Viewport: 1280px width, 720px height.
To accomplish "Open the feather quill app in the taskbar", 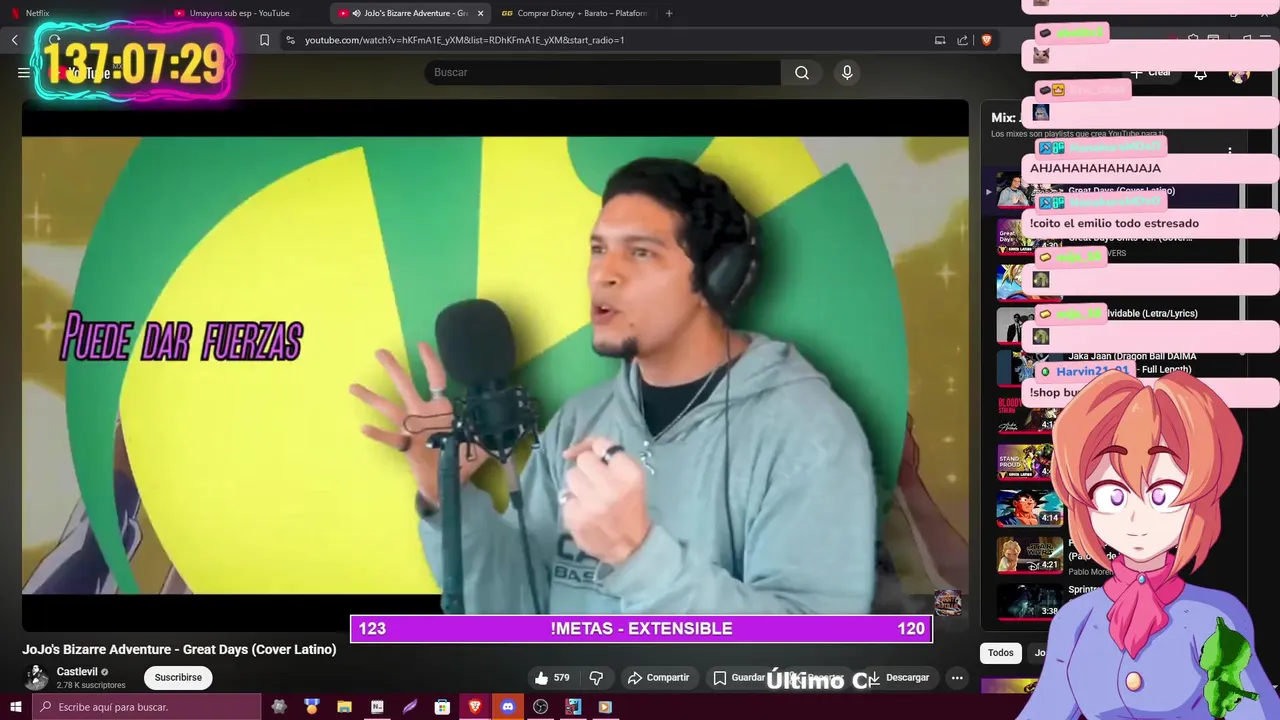I will 410,707.
